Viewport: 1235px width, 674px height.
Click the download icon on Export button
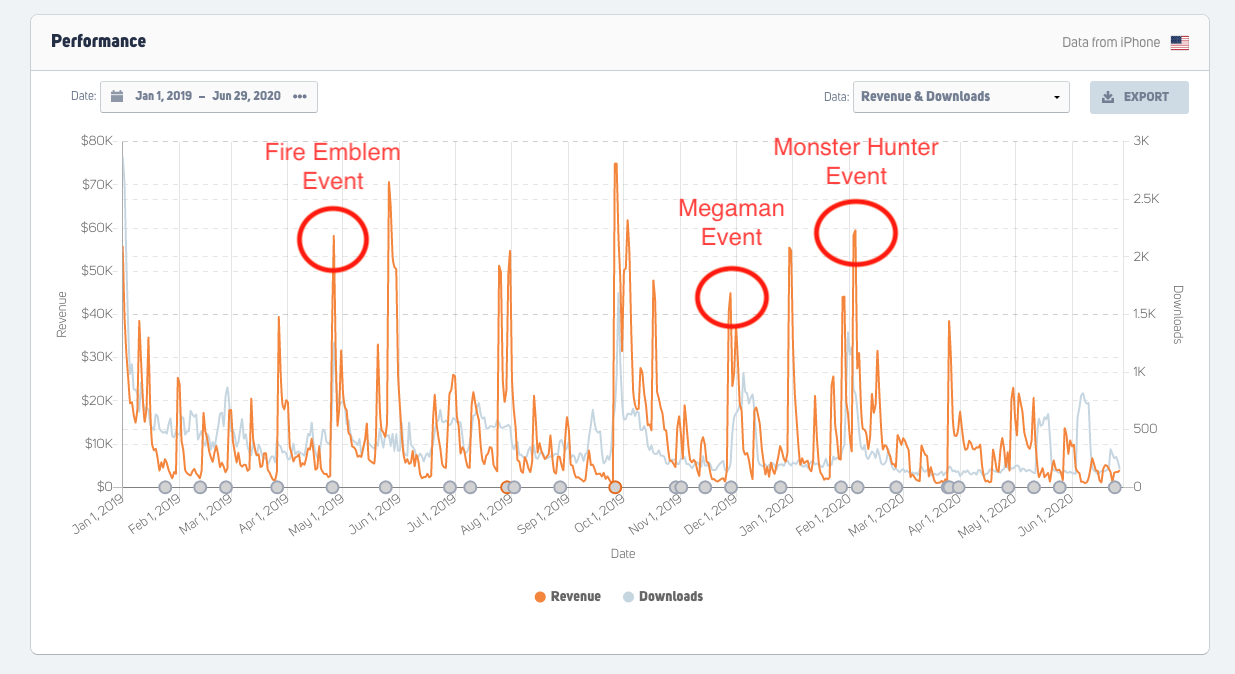(1107, 98)
